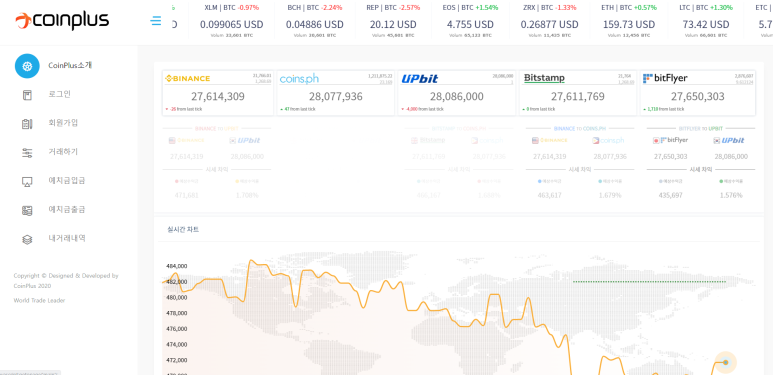Screen dimensions: 773x375
Task: Select the 435,697 price difference value
Action: 670,195
